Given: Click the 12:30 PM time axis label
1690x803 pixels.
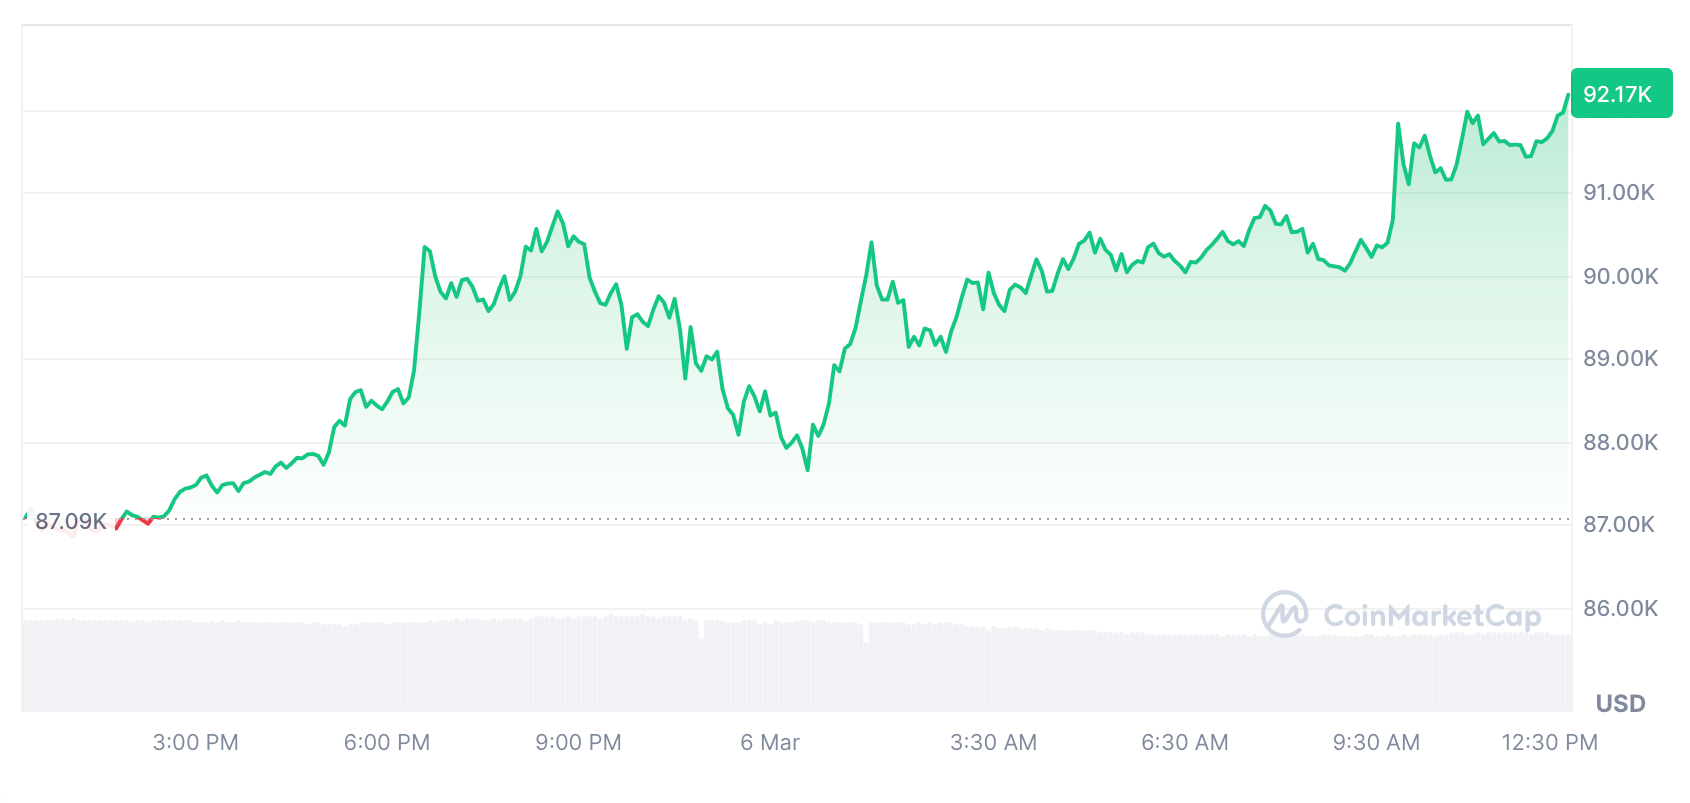Looking at the screenshot, I should point(1549,742).
